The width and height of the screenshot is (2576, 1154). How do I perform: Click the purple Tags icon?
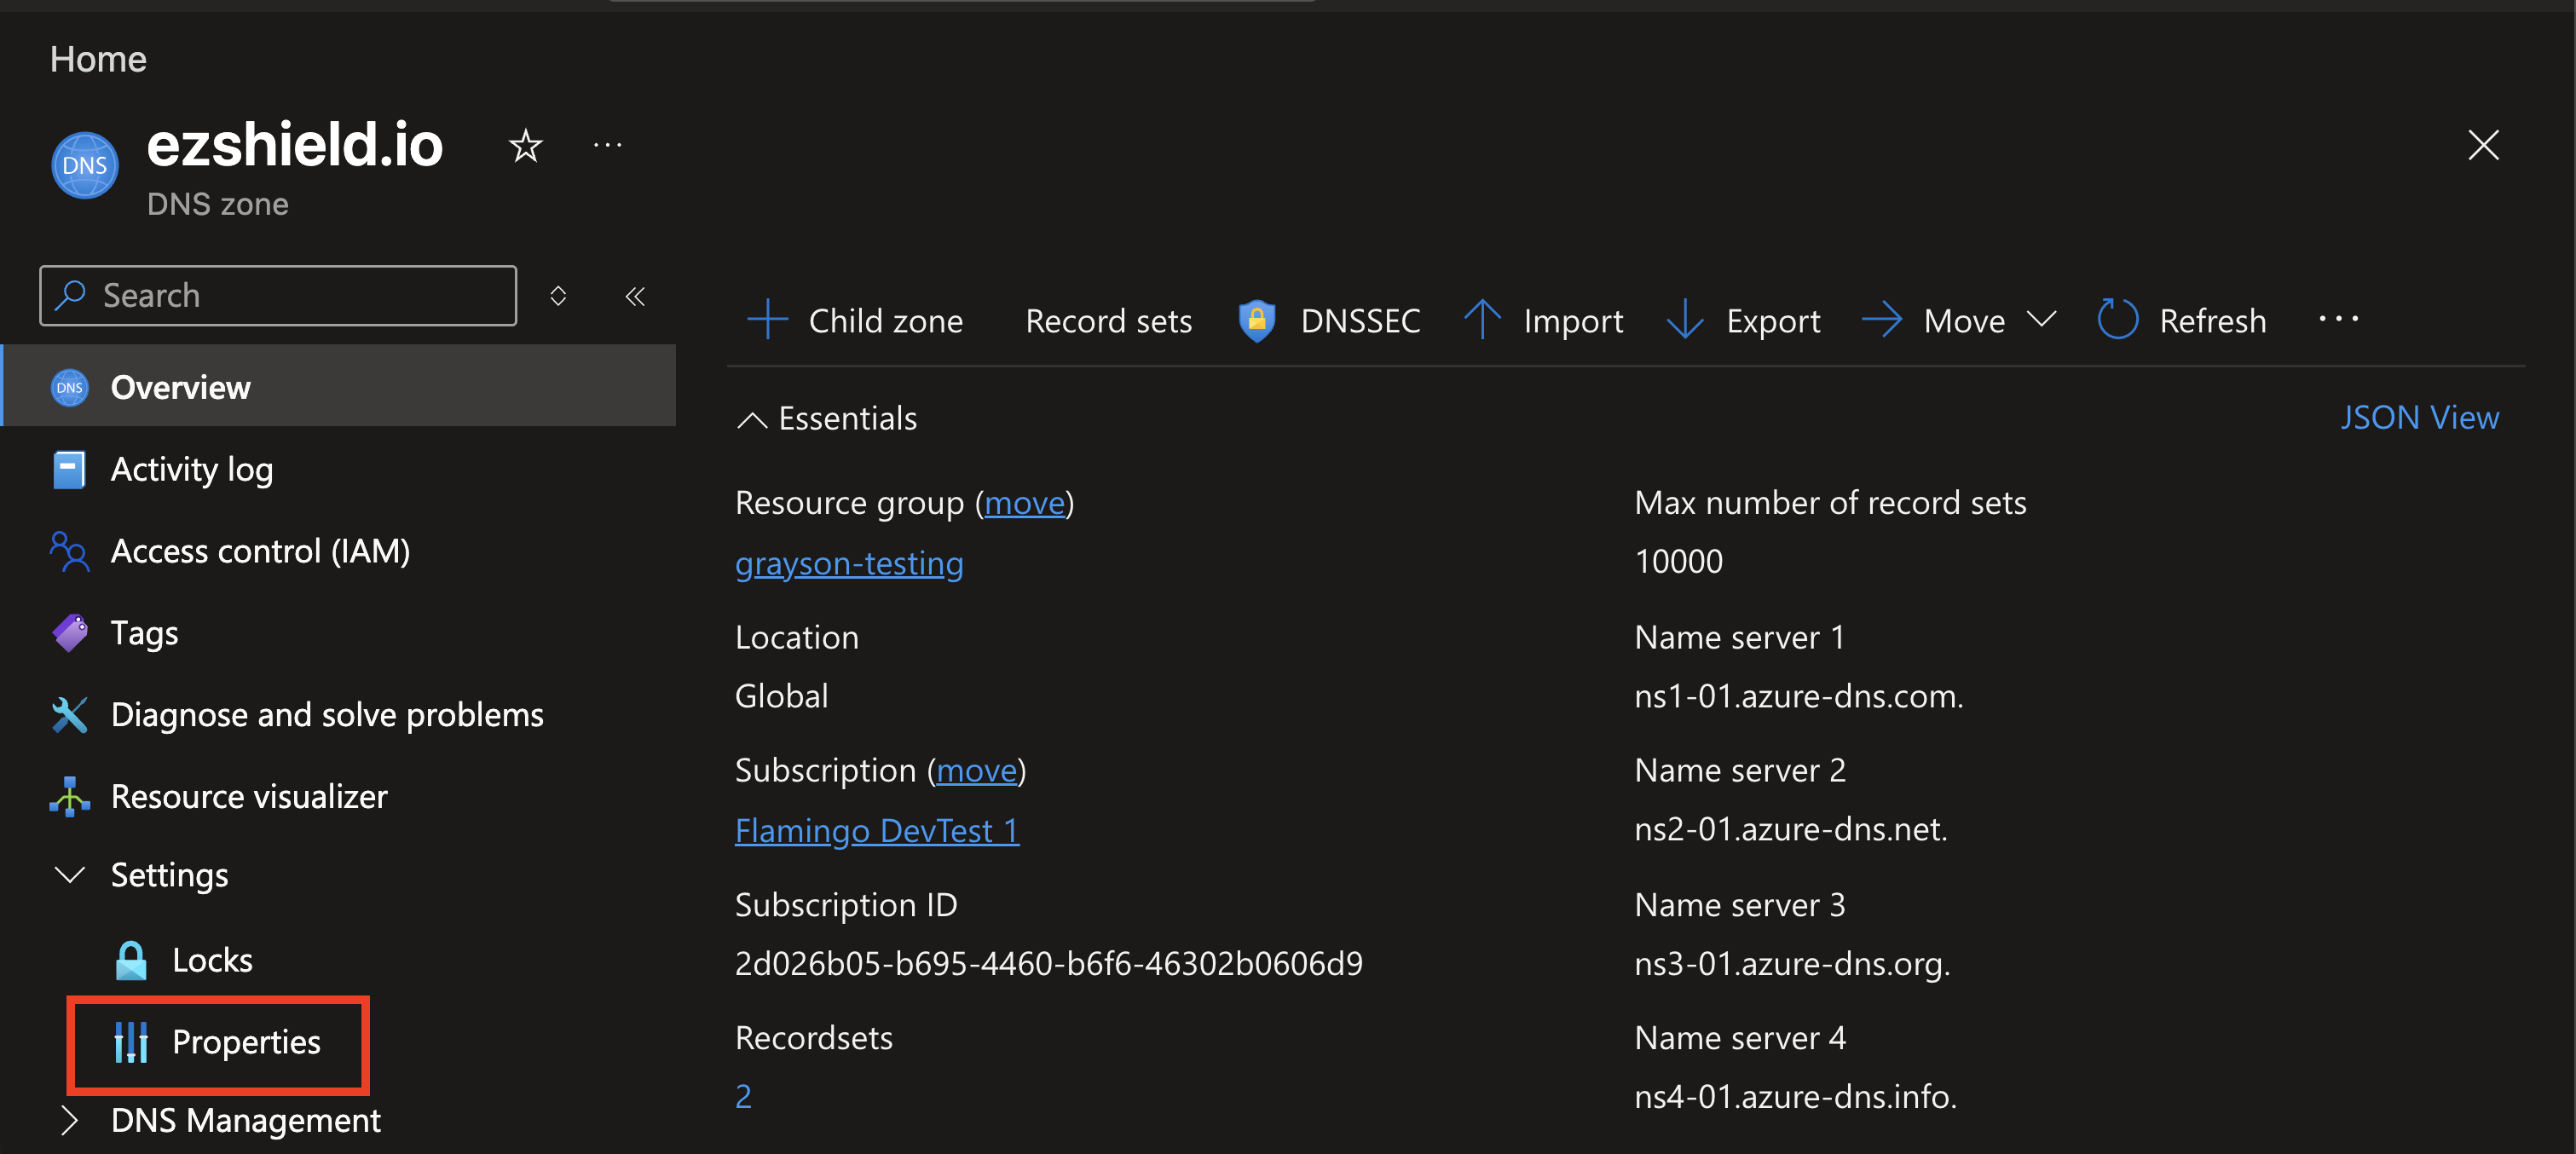(x=69, y=633)
